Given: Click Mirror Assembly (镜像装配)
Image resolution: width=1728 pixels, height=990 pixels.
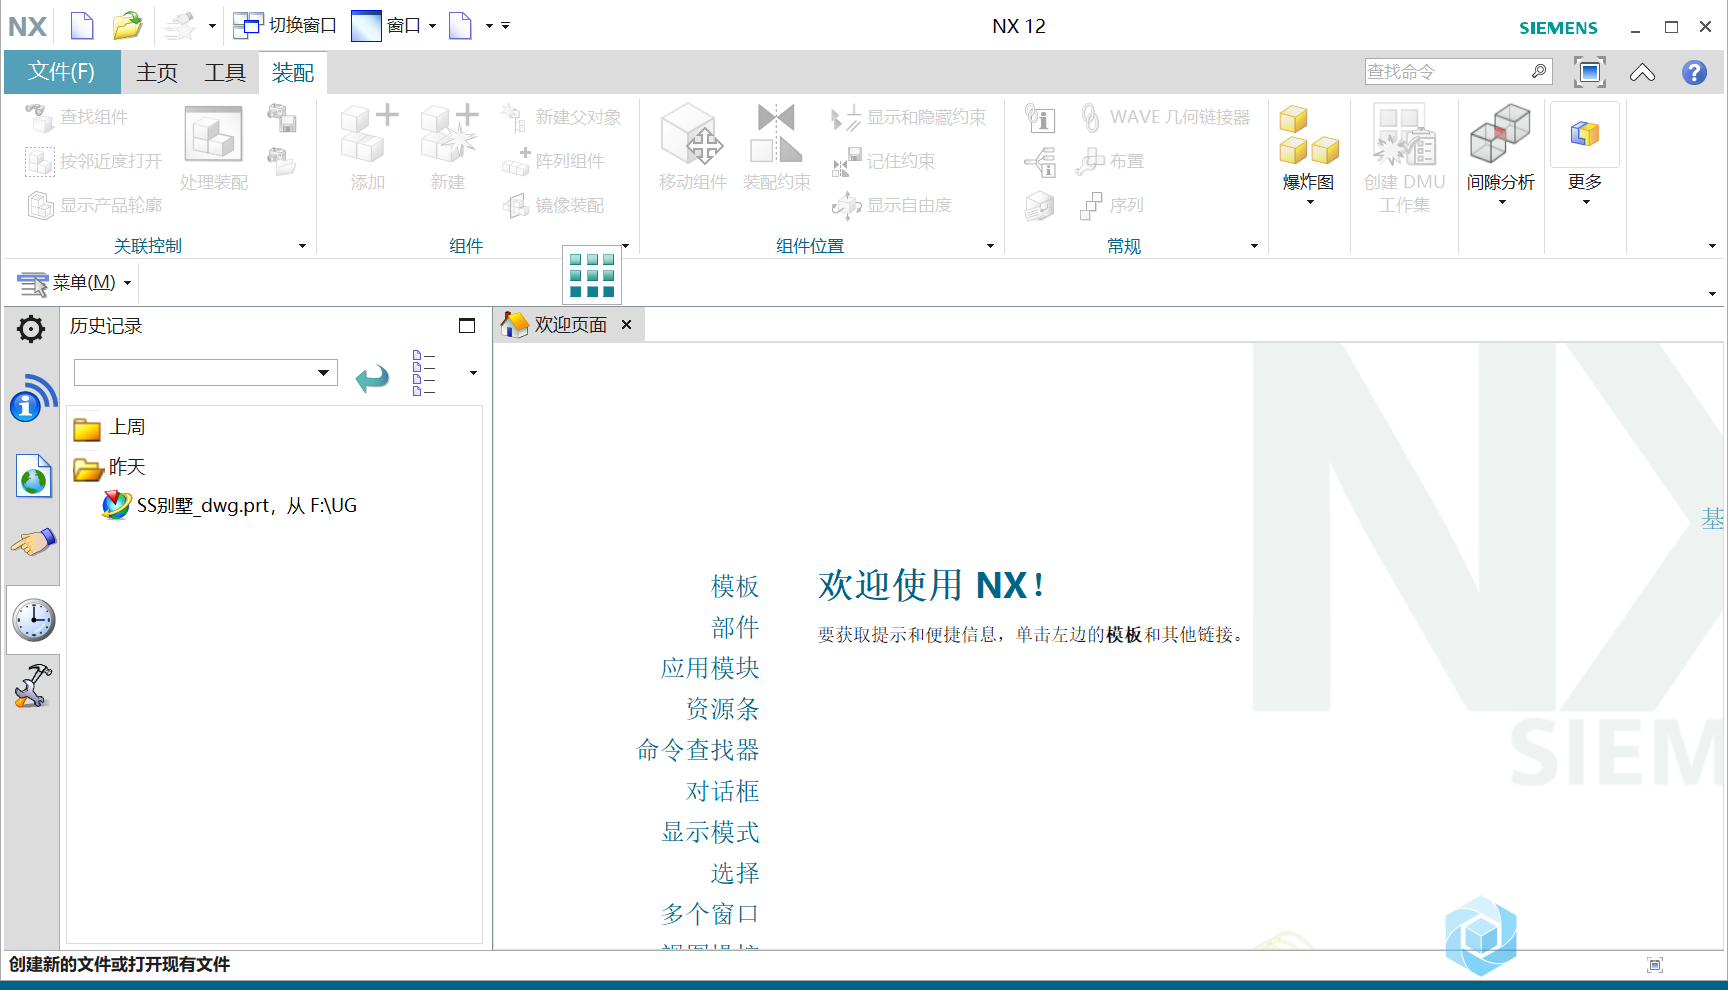Looking at the screenshot, I should coord(553,205).
